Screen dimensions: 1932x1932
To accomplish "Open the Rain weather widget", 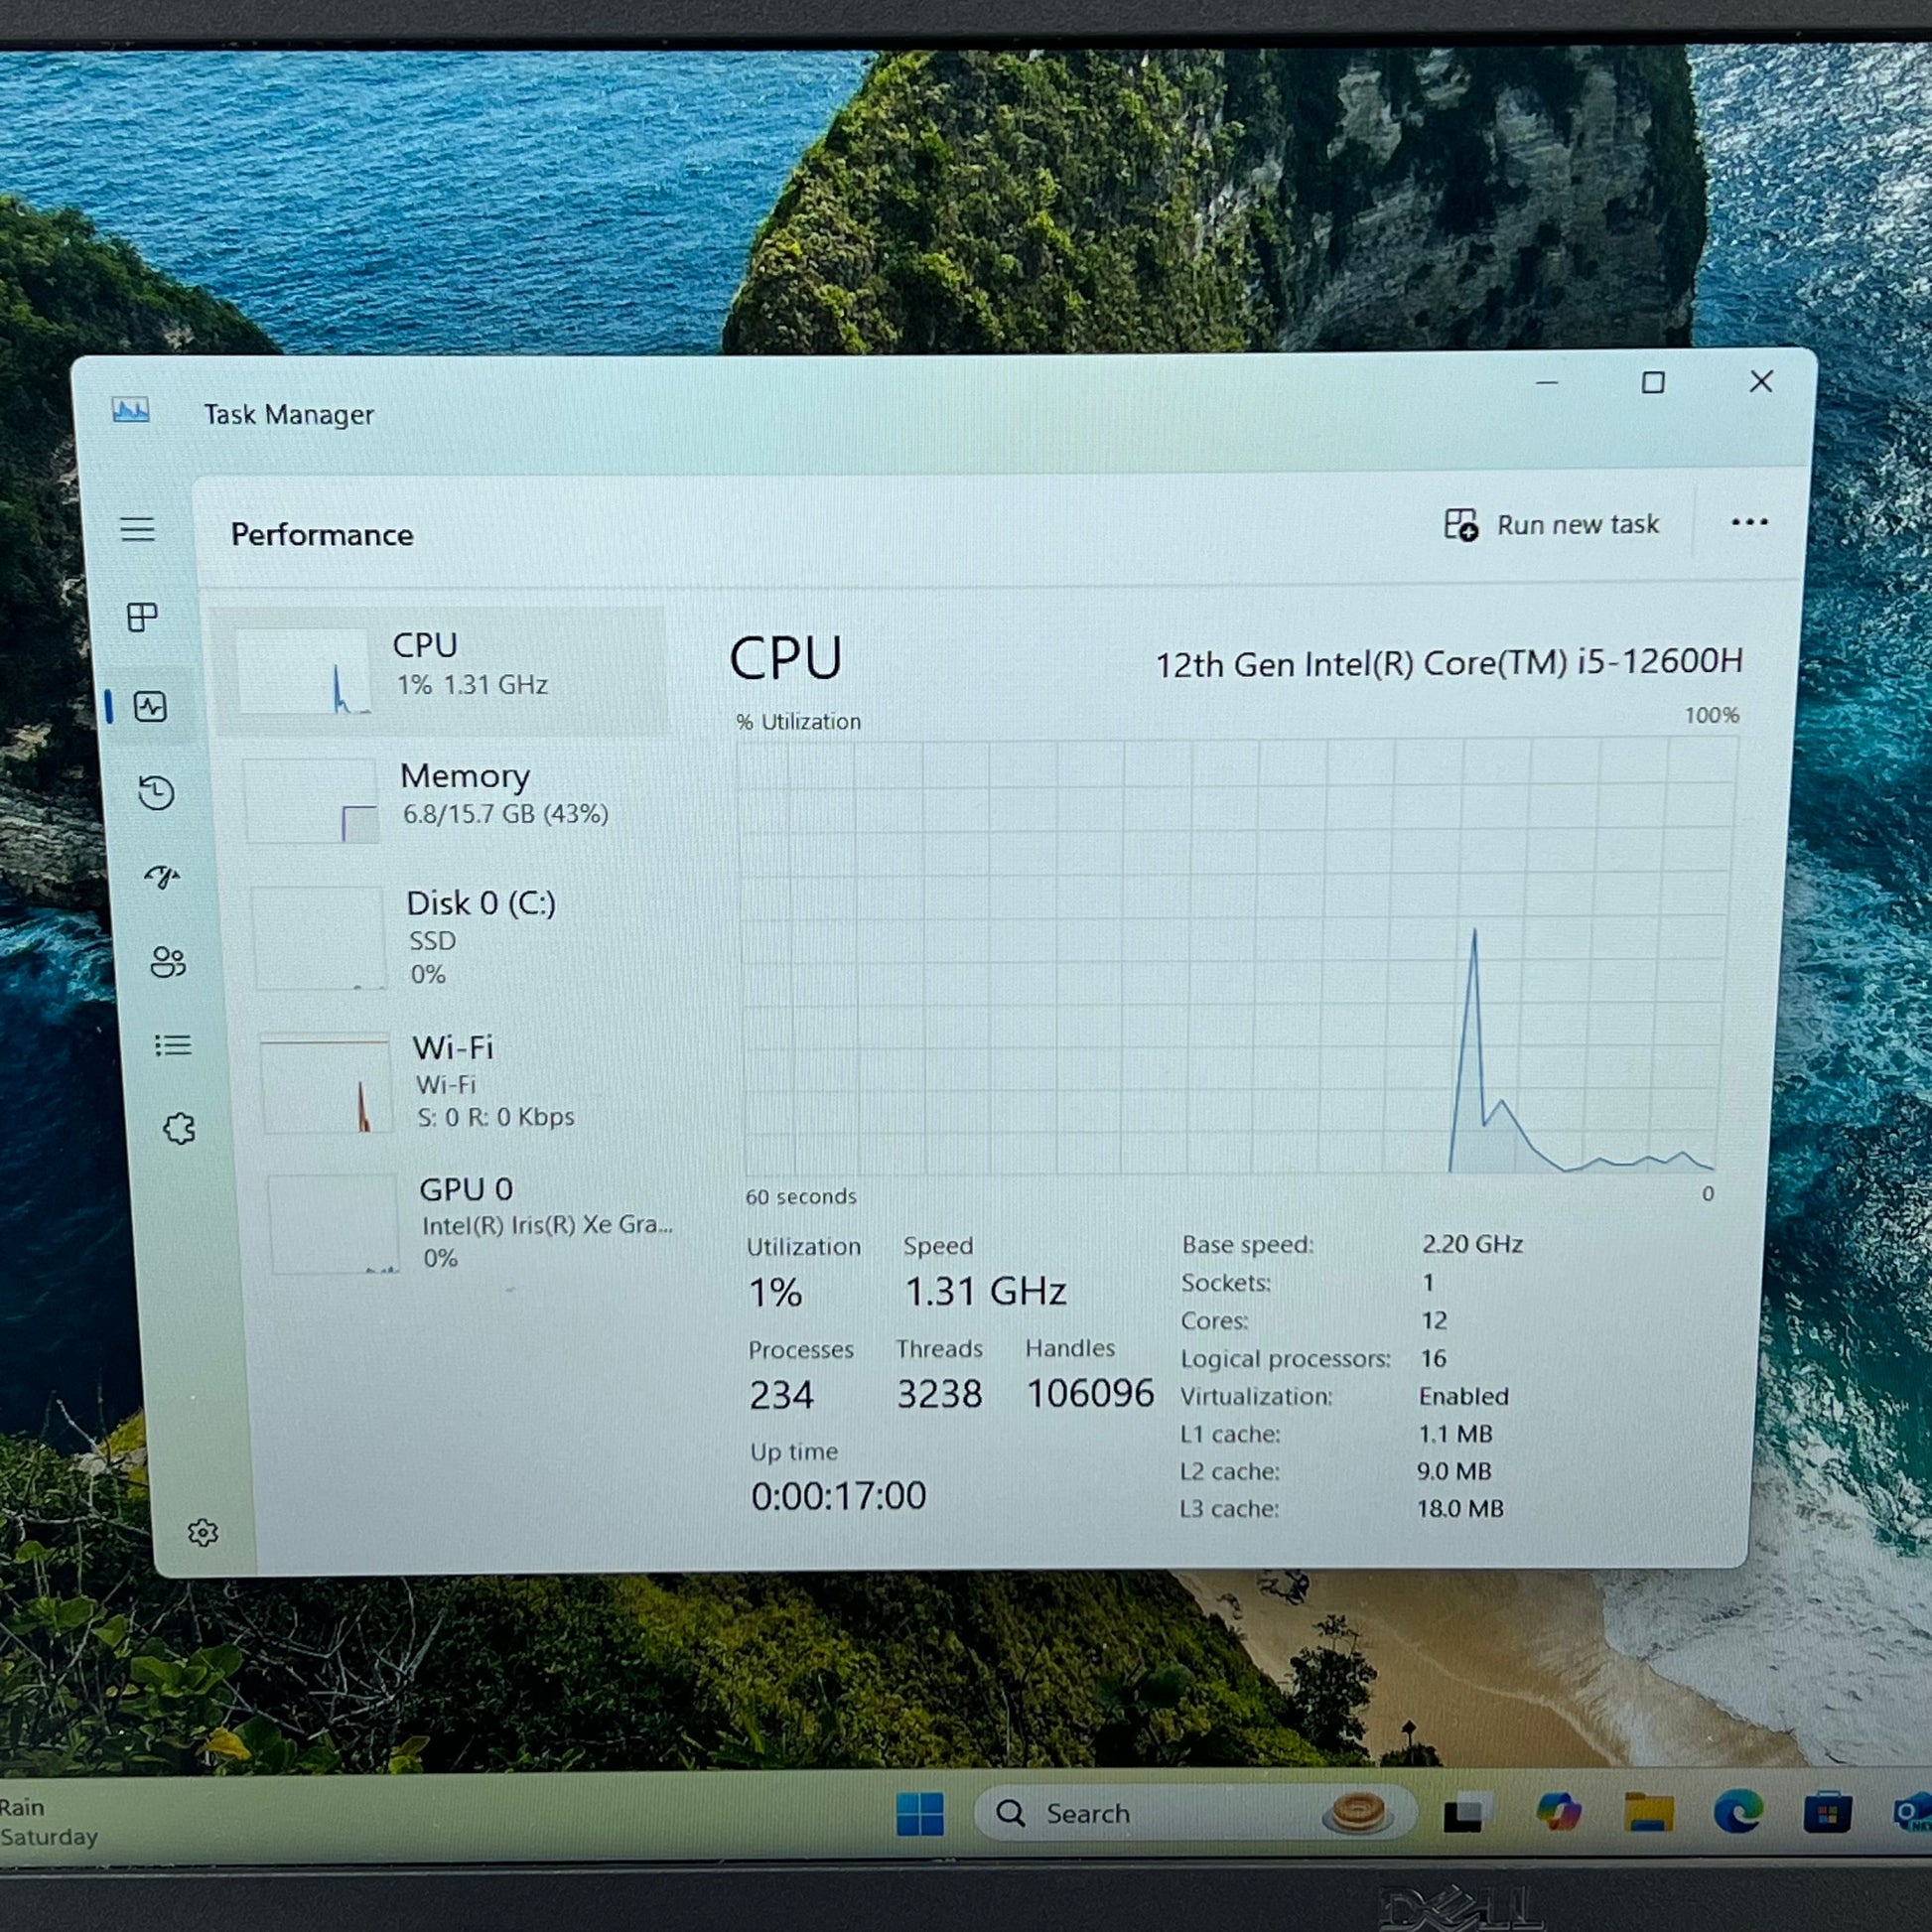I will (x=48, y=1822).
